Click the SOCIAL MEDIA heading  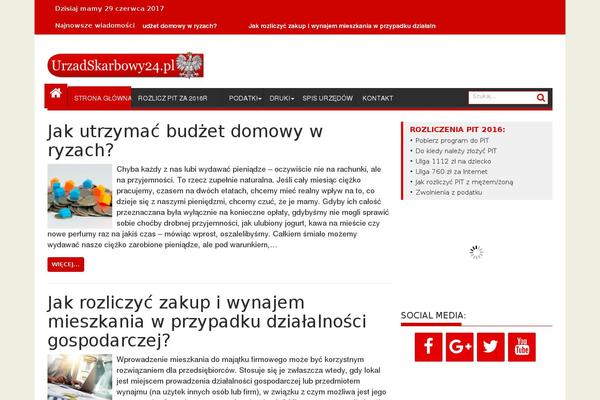coord(433,315)
